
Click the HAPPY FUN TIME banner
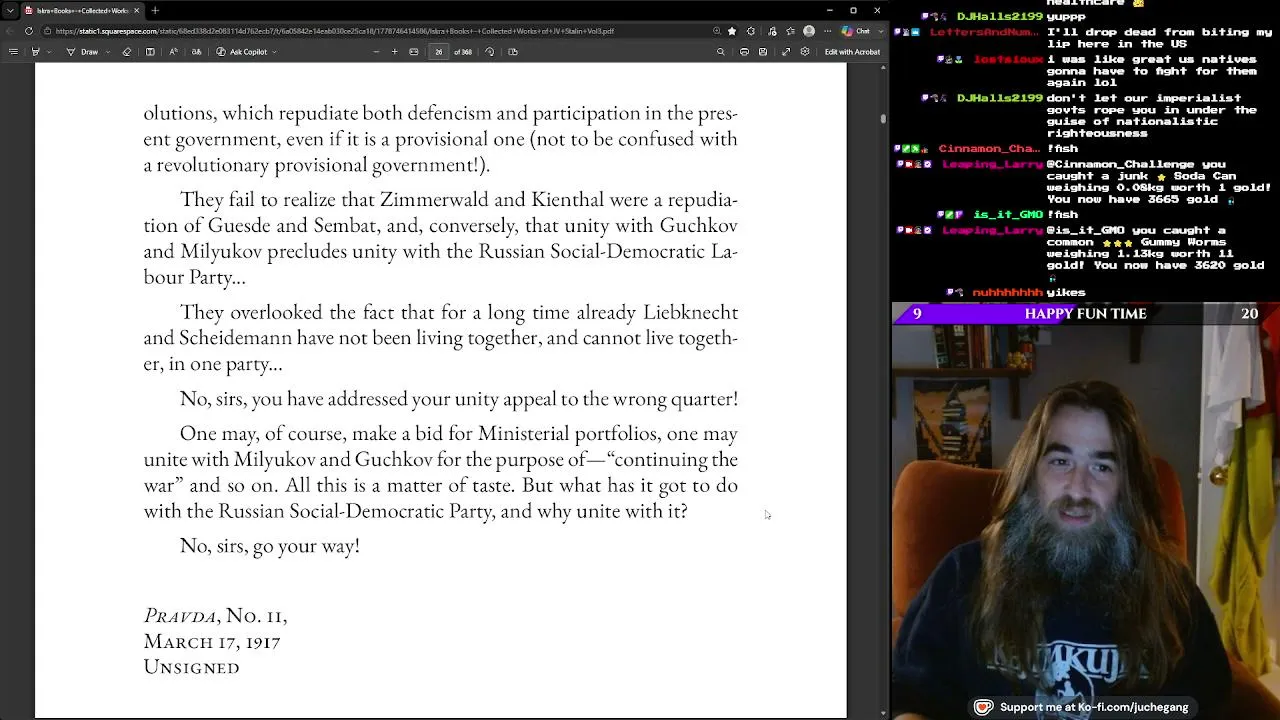(x=1085, y=313)
